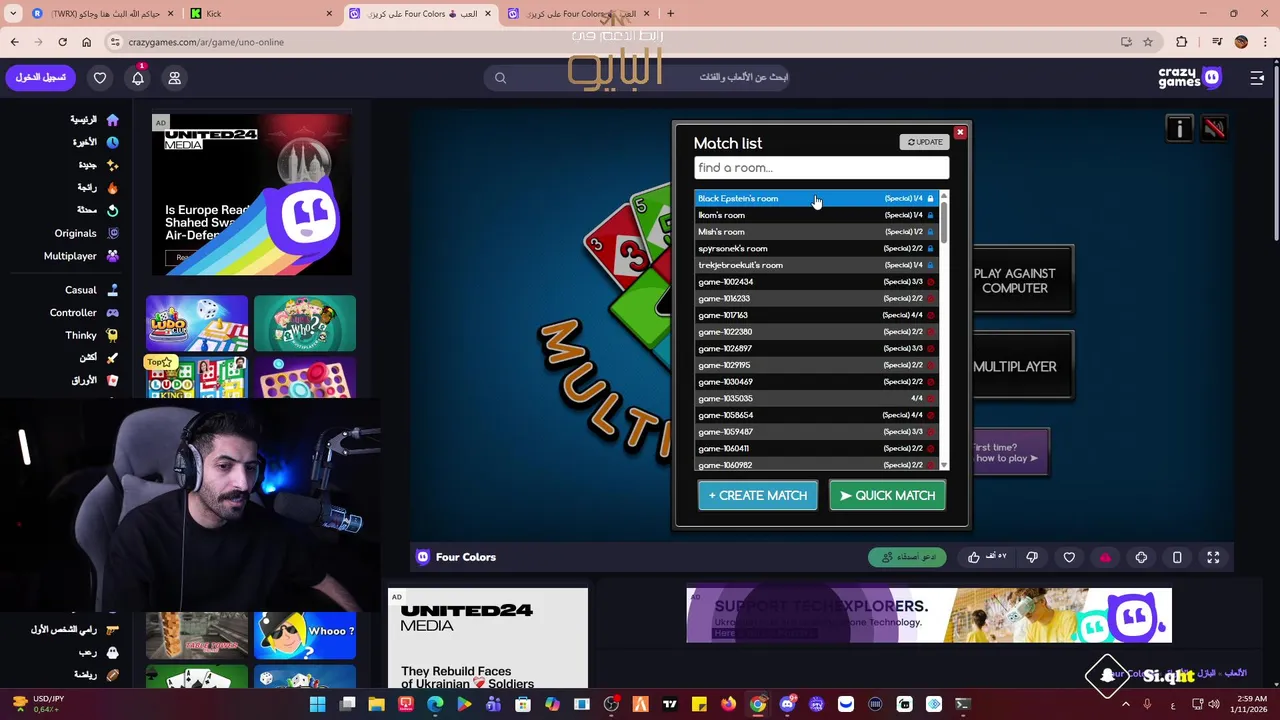The image size is (1280, 720).
Task: Open the favorites heart icon in header
Action: (x=100, y=78)
